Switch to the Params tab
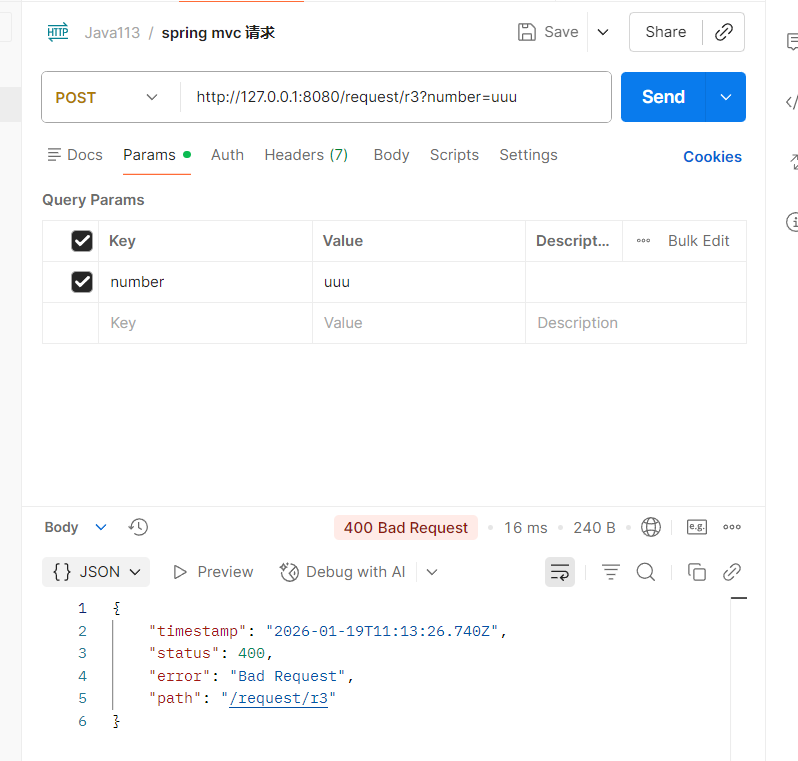Viewport: 798px width, 761px height. [157, 155]
